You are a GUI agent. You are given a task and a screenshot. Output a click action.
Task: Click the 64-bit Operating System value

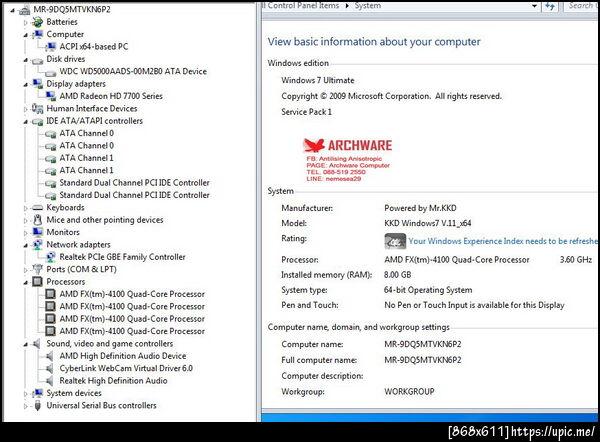pyautogui.click(x=428, y=290)
